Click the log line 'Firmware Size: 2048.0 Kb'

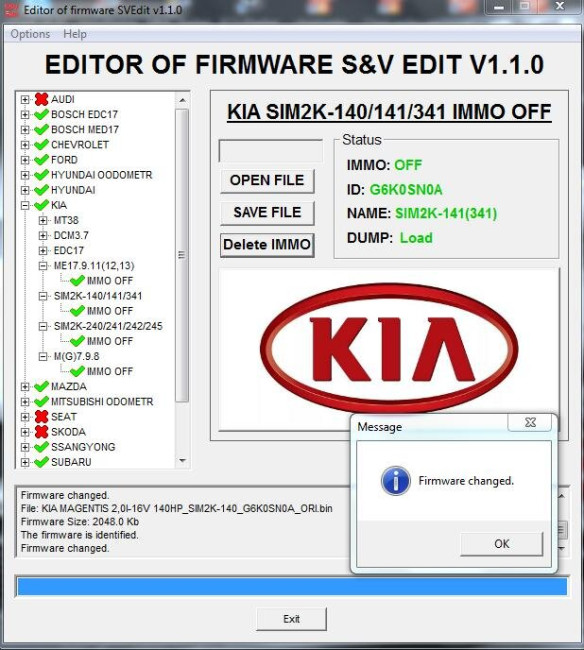pos(80,521)
